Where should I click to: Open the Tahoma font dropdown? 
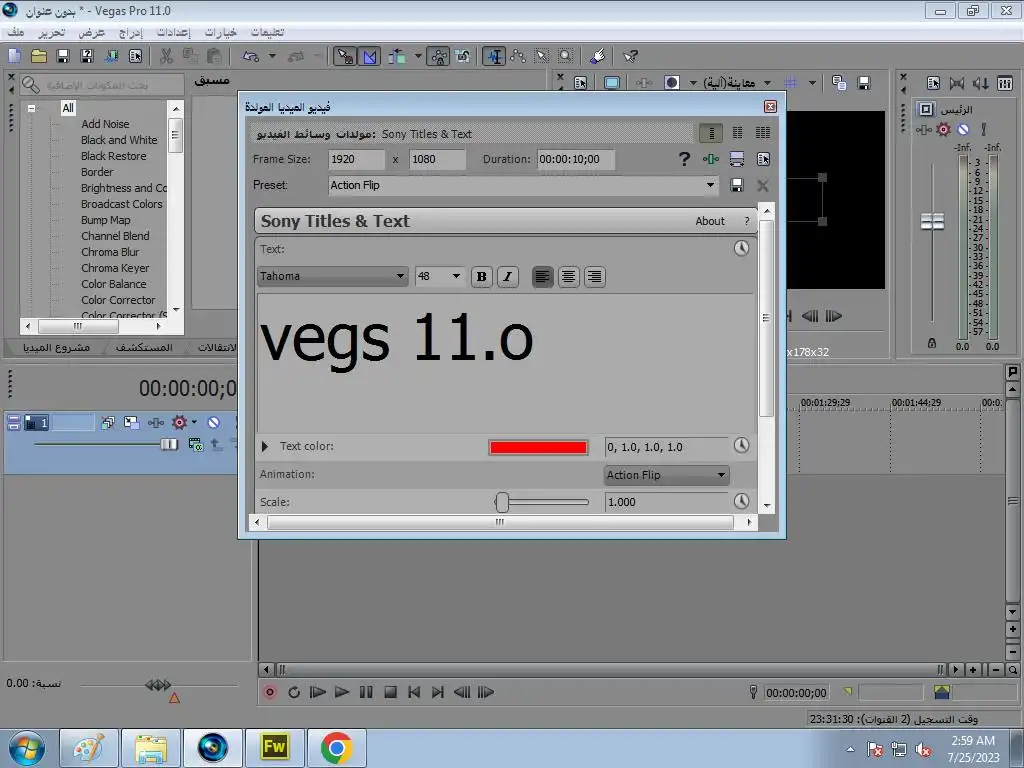click(x=333, y=276)
